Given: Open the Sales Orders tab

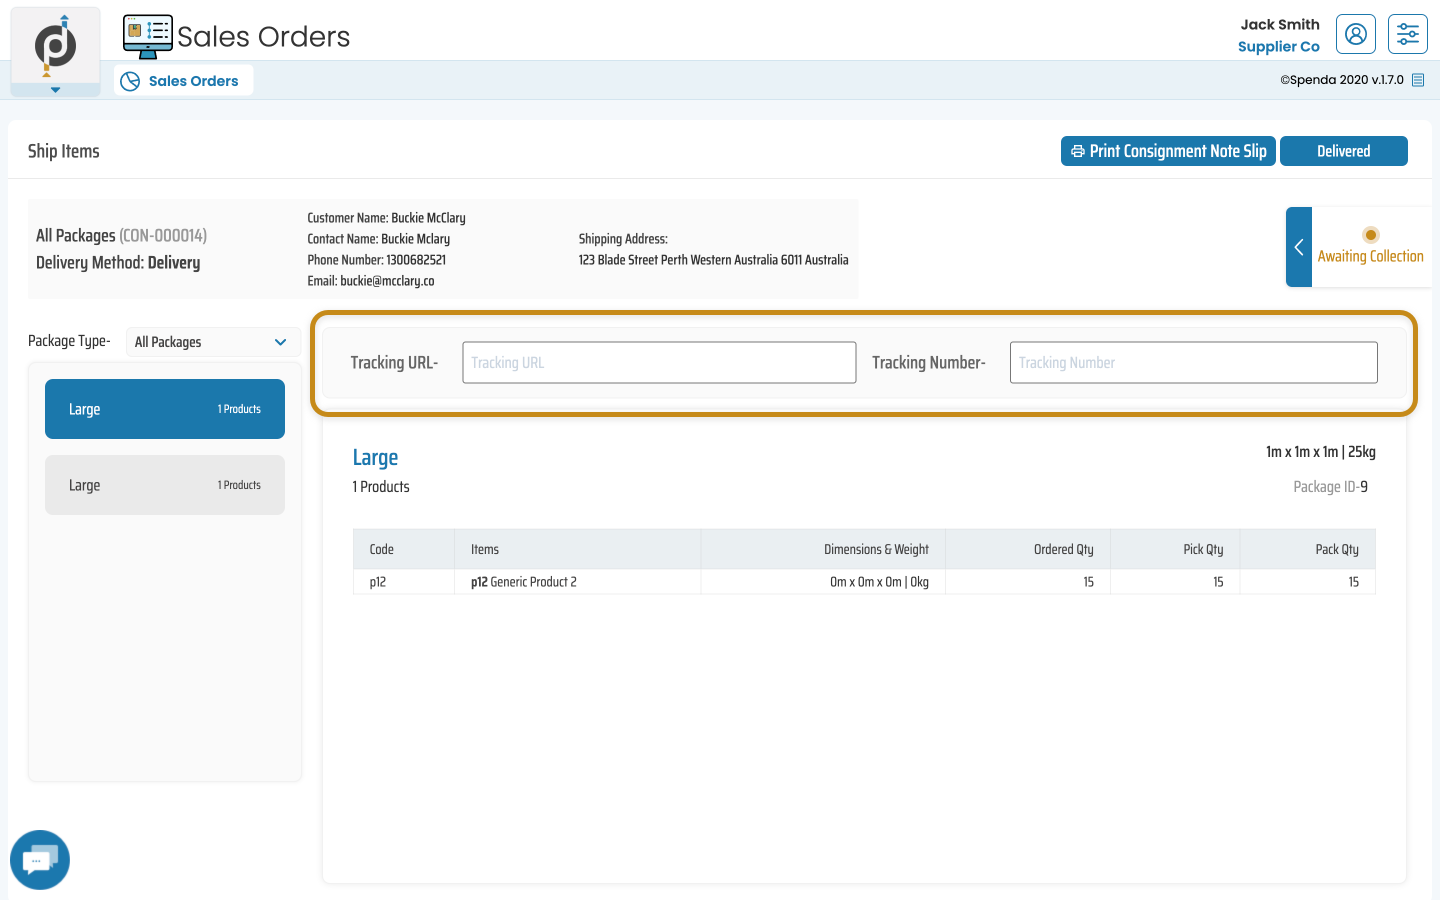Looking at the screenshot, I should 183,81.
